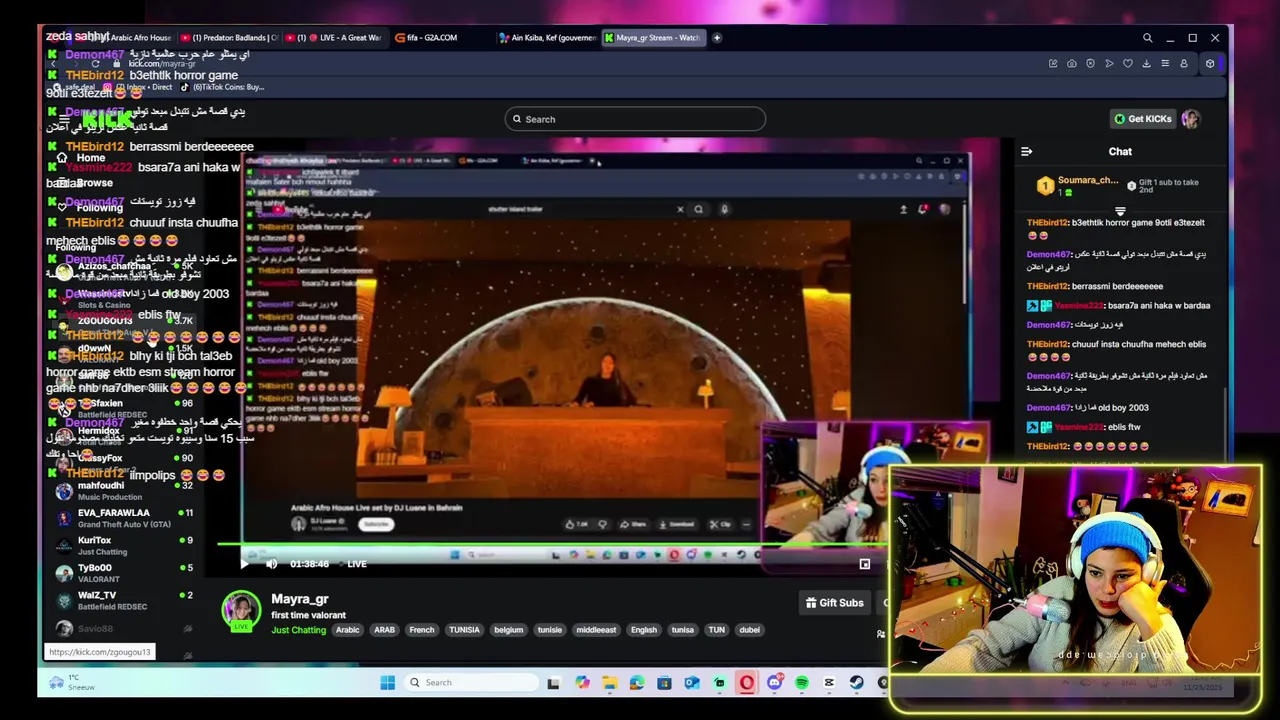This screenshot has width=1280, height=720.
Task: Switch to the LIVE - A Great War tab
Action: click(334, 38)
